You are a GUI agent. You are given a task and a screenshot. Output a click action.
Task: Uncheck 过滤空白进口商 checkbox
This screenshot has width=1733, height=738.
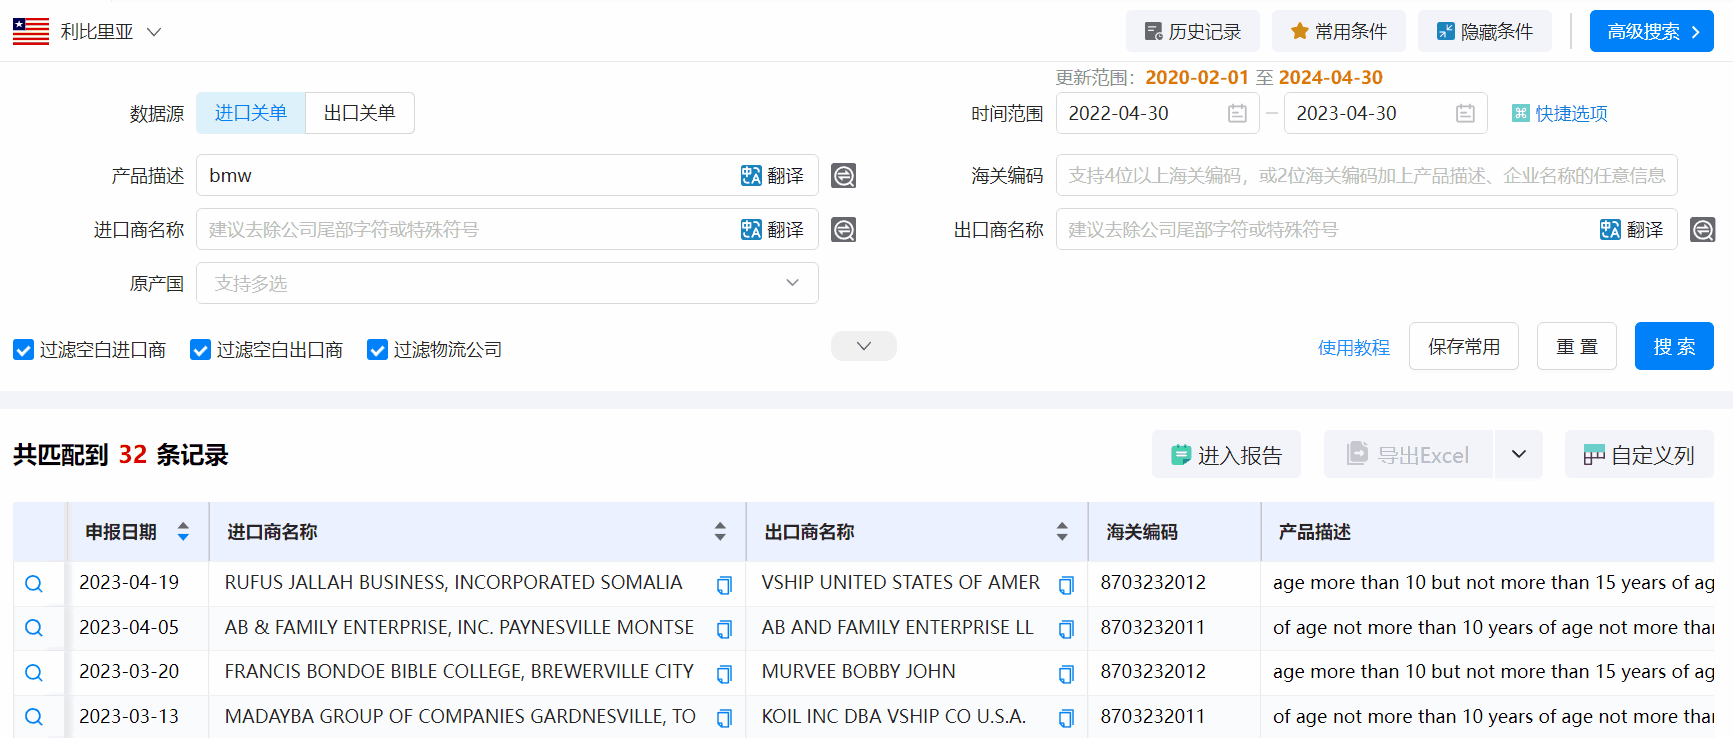pos(24,350)
